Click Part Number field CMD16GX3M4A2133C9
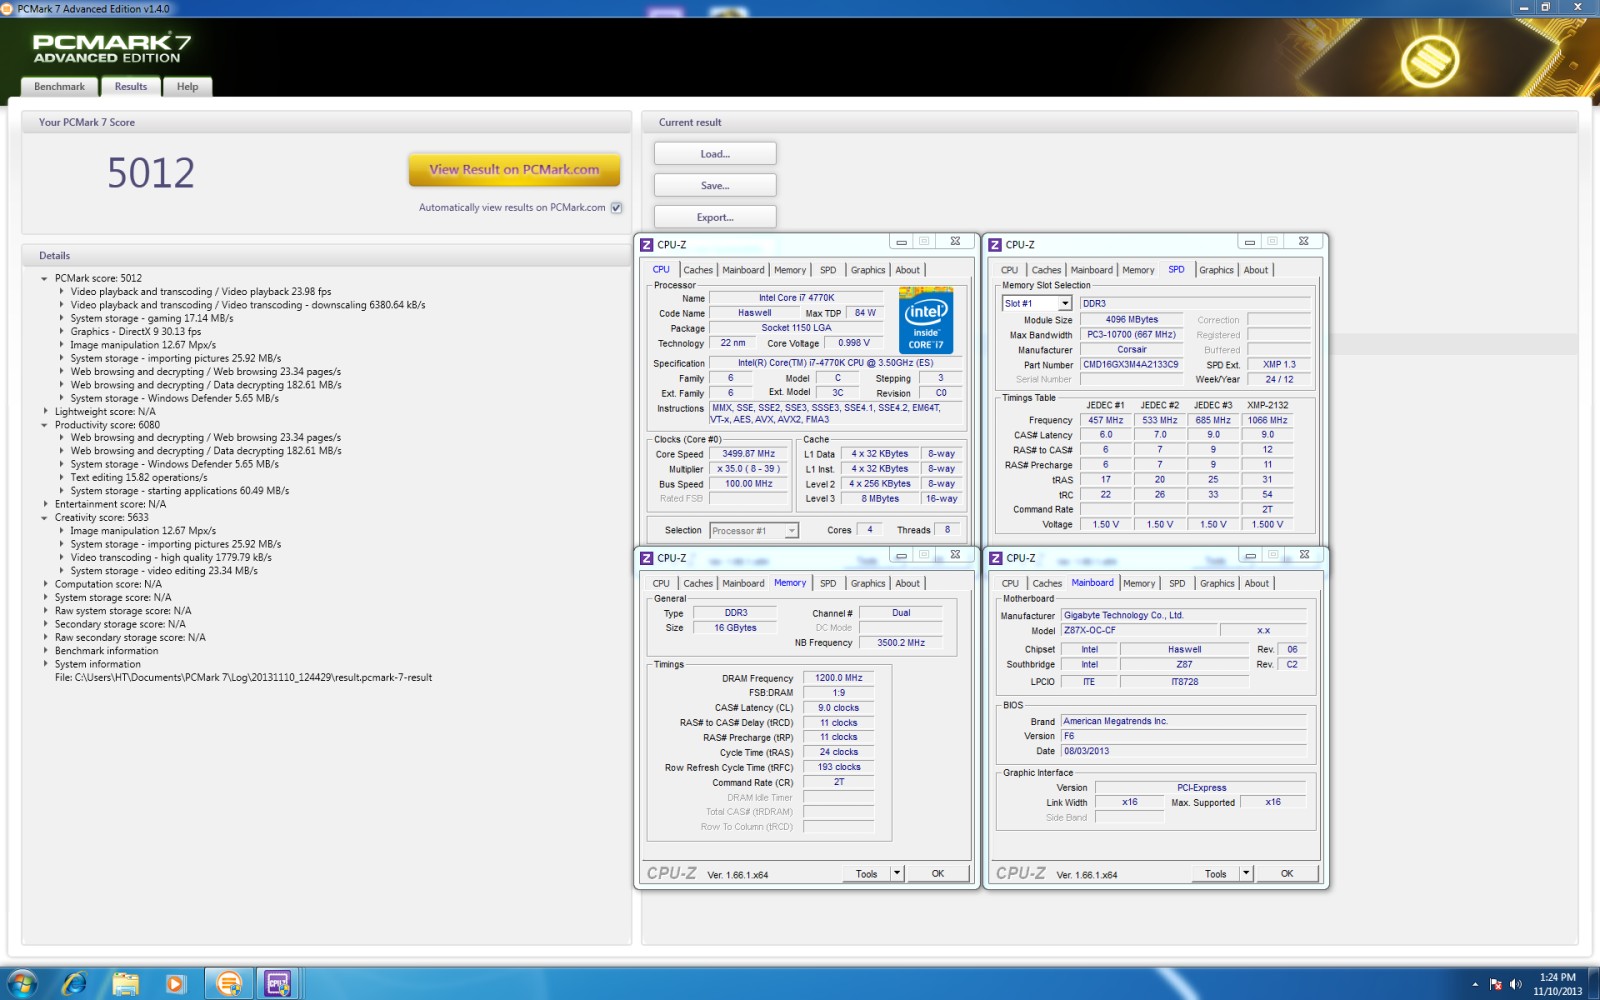1600x1000 pixels. (x=1131, y=365)
